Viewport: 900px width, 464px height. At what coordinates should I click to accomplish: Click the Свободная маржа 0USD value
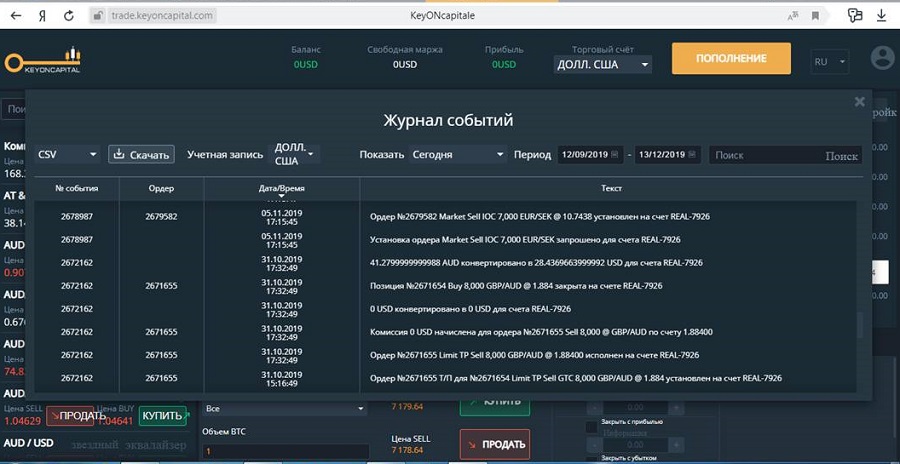[405, 64]
